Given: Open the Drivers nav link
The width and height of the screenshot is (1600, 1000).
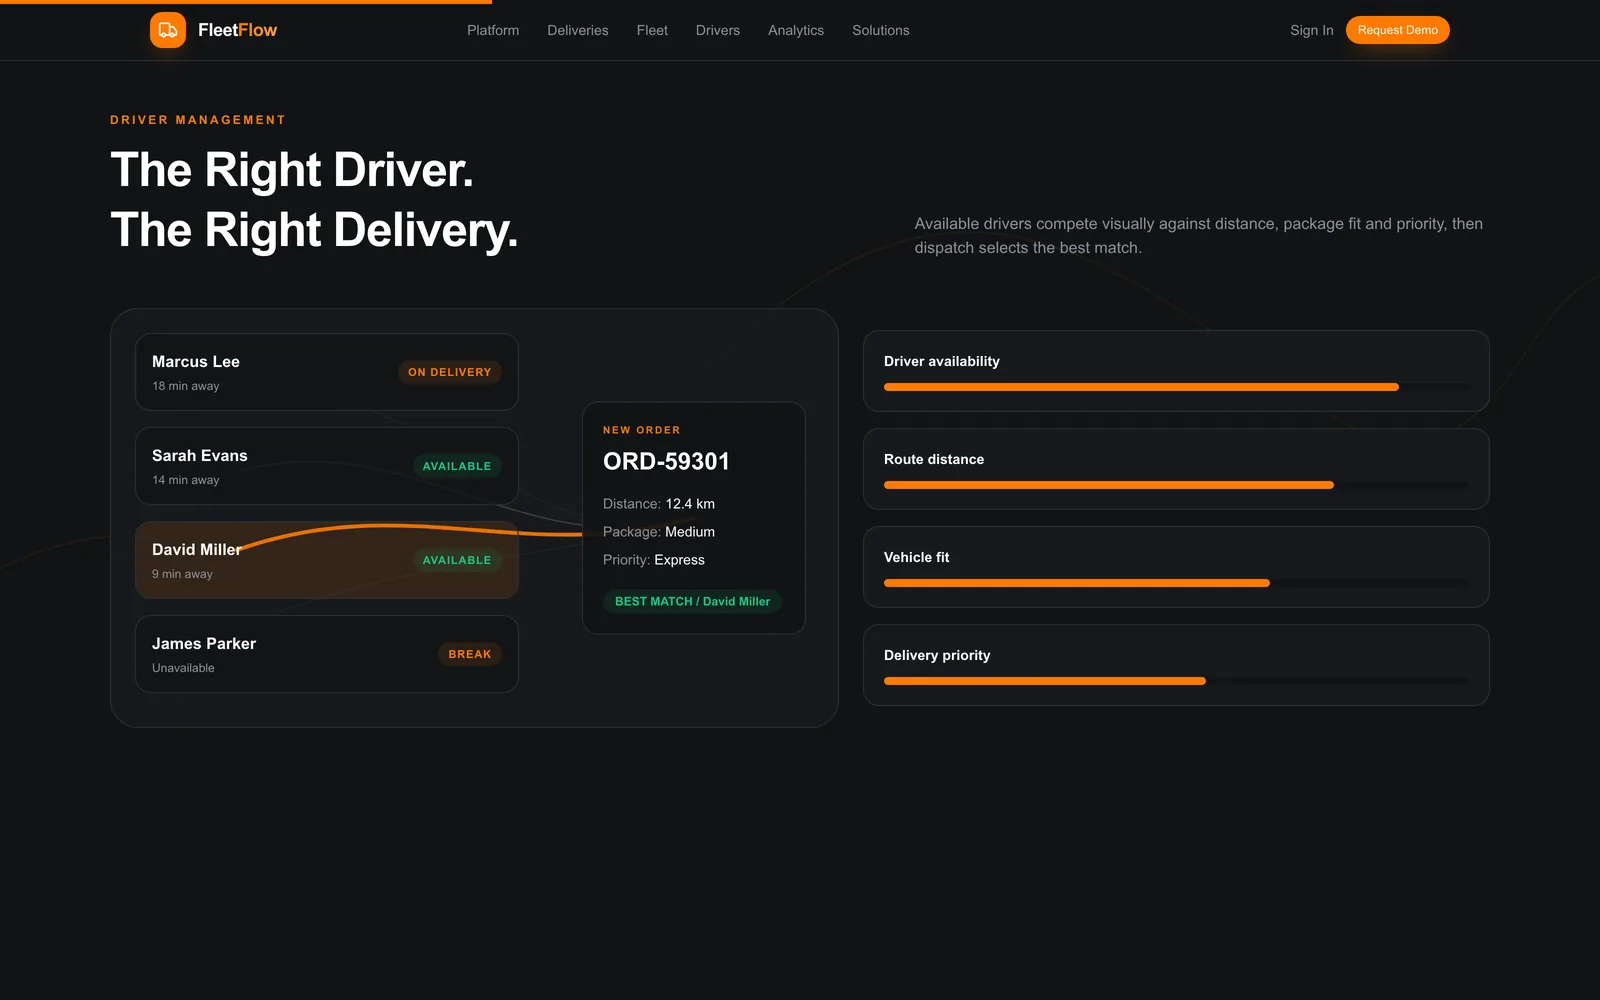Looking at the screenshot, I should [x=718, y=30].
